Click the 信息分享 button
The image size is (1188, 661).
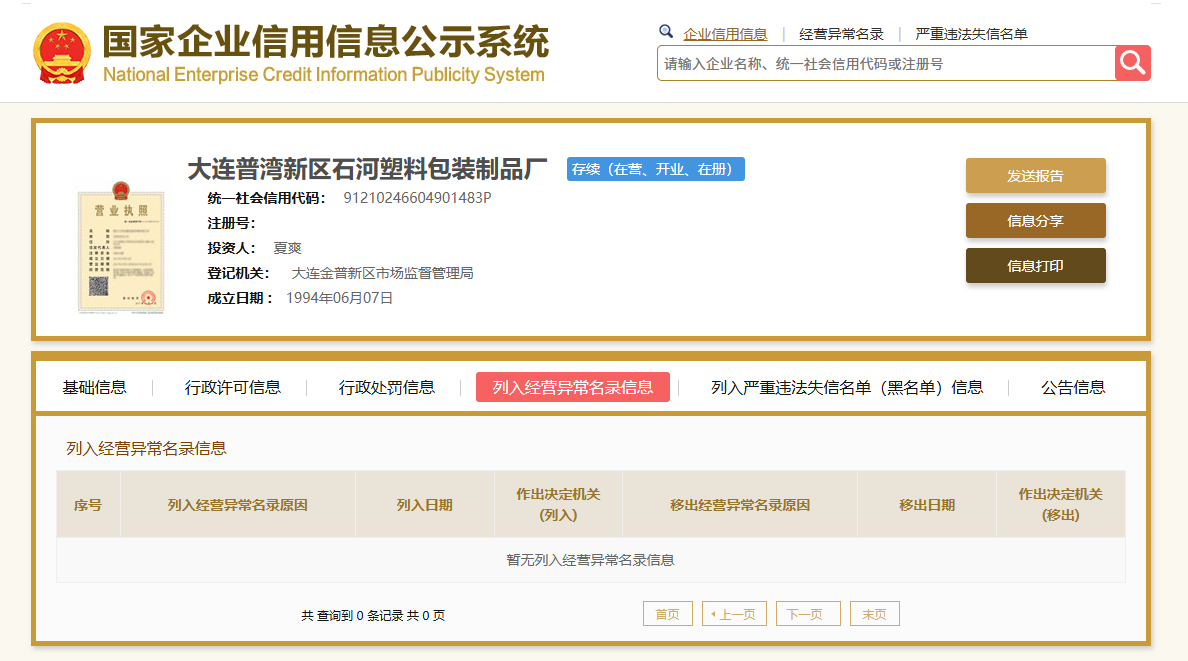(x=1036, y=221)
